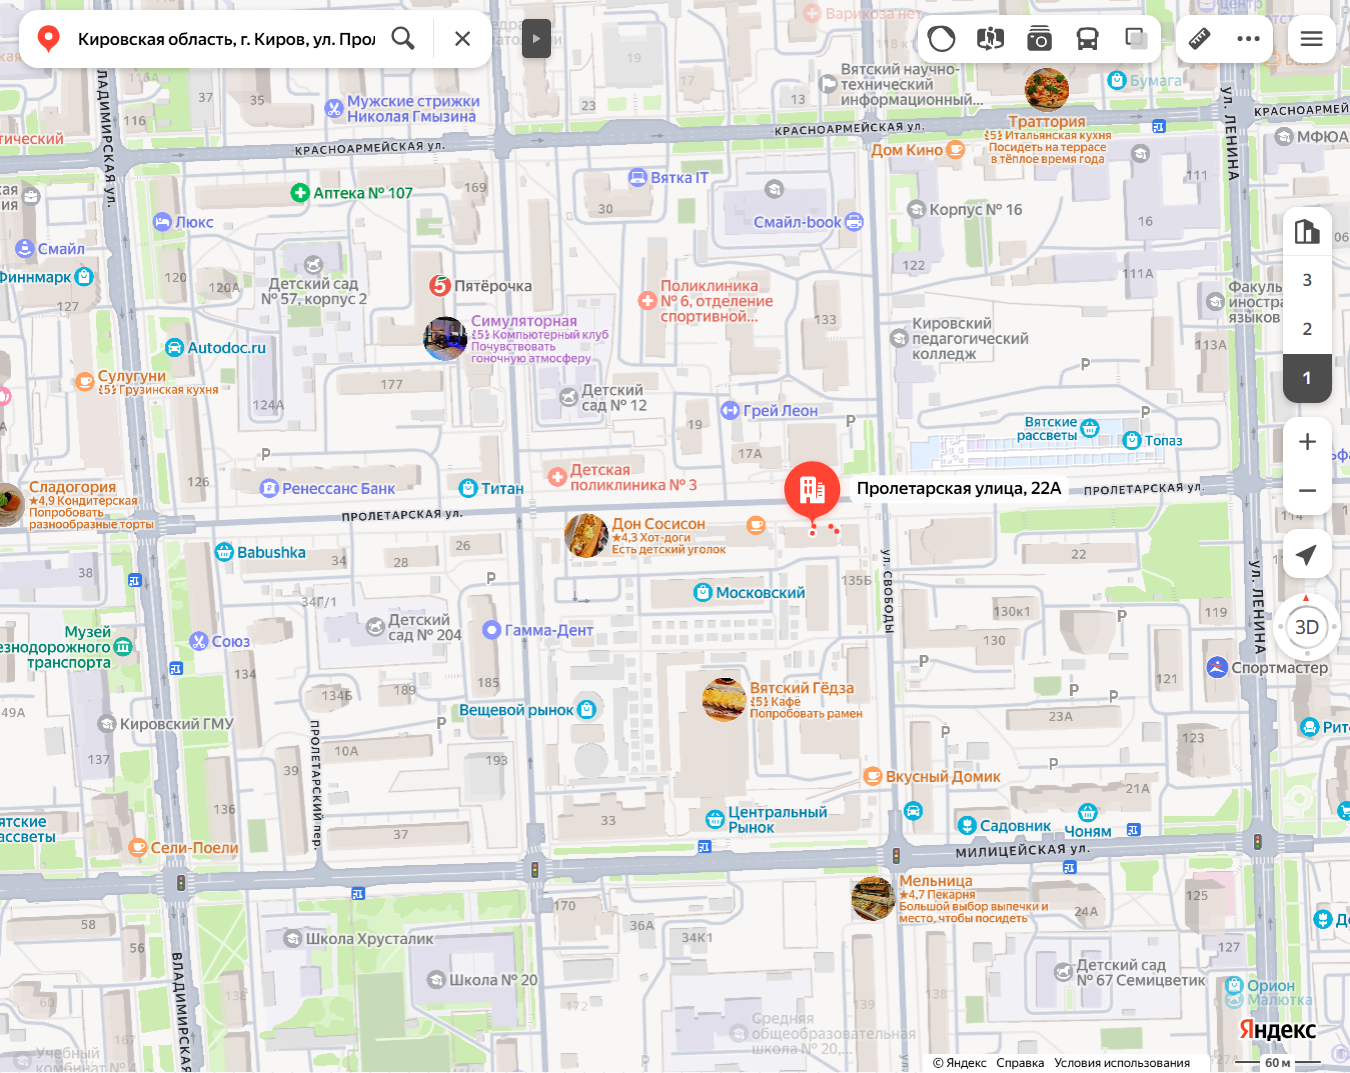Toggle the photos layer camera button

pyautogui.click(x=1039, y=39)
